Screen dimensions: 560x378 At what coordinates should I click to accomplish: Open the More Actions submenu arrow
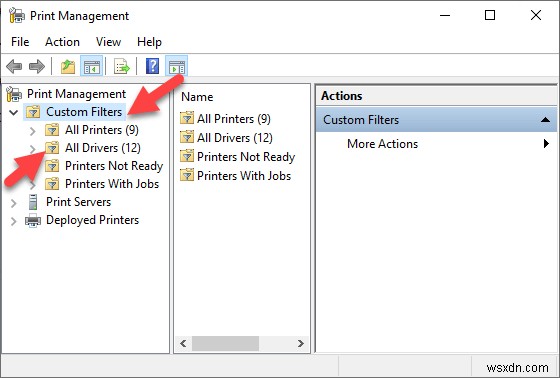(x=546, y=144)
